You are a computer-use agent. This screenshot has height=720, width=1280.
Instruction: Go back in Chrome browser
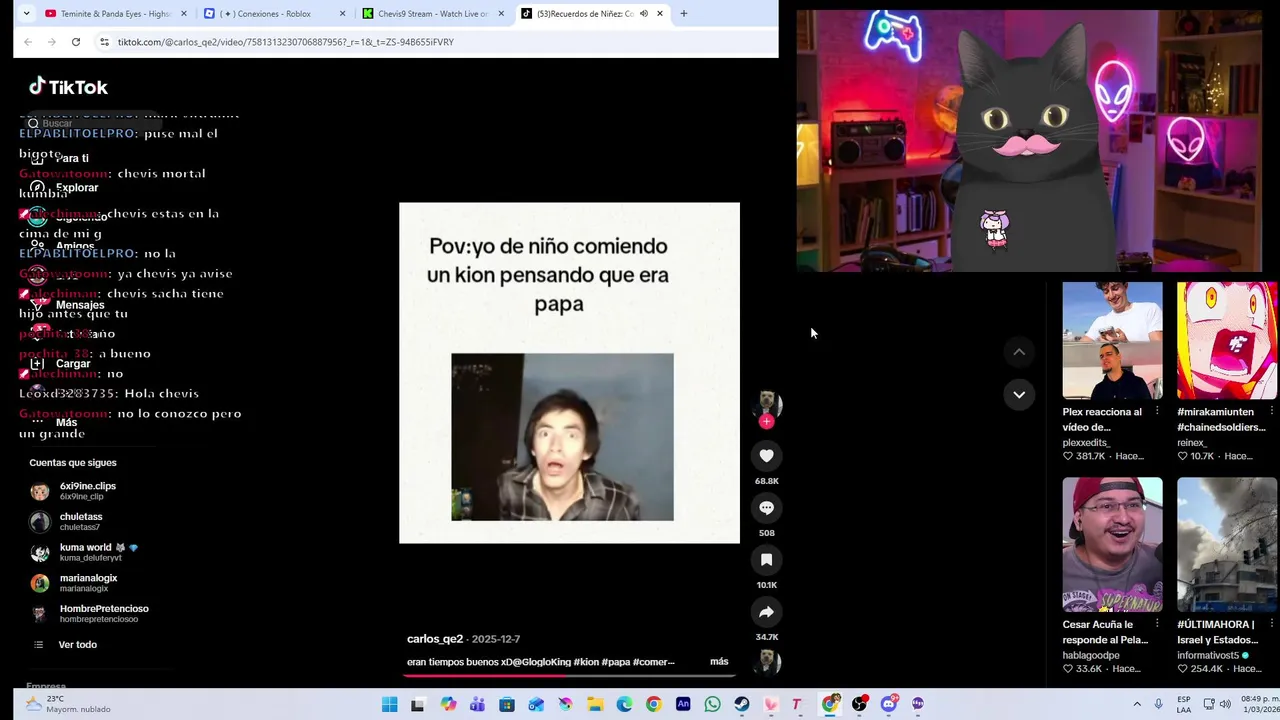pos(28,42)
